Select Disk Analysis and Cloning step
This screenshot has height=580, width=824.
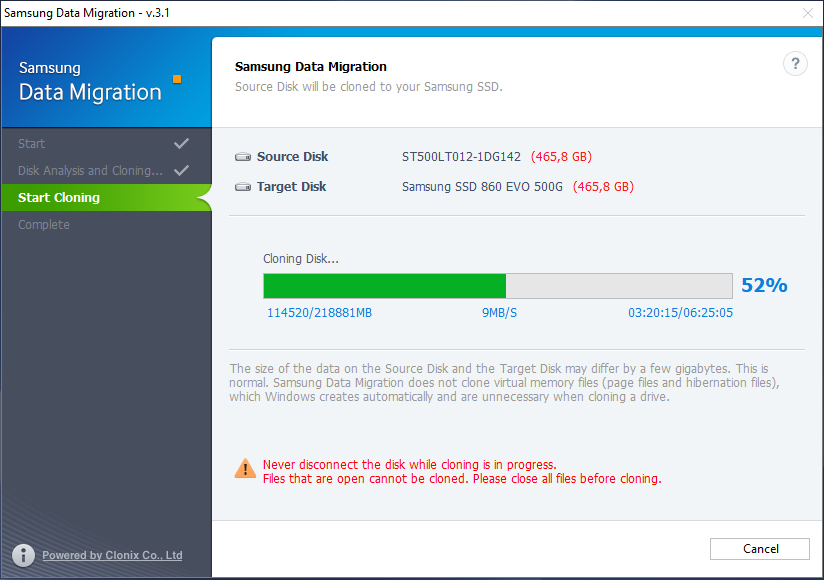coord(106,170)
